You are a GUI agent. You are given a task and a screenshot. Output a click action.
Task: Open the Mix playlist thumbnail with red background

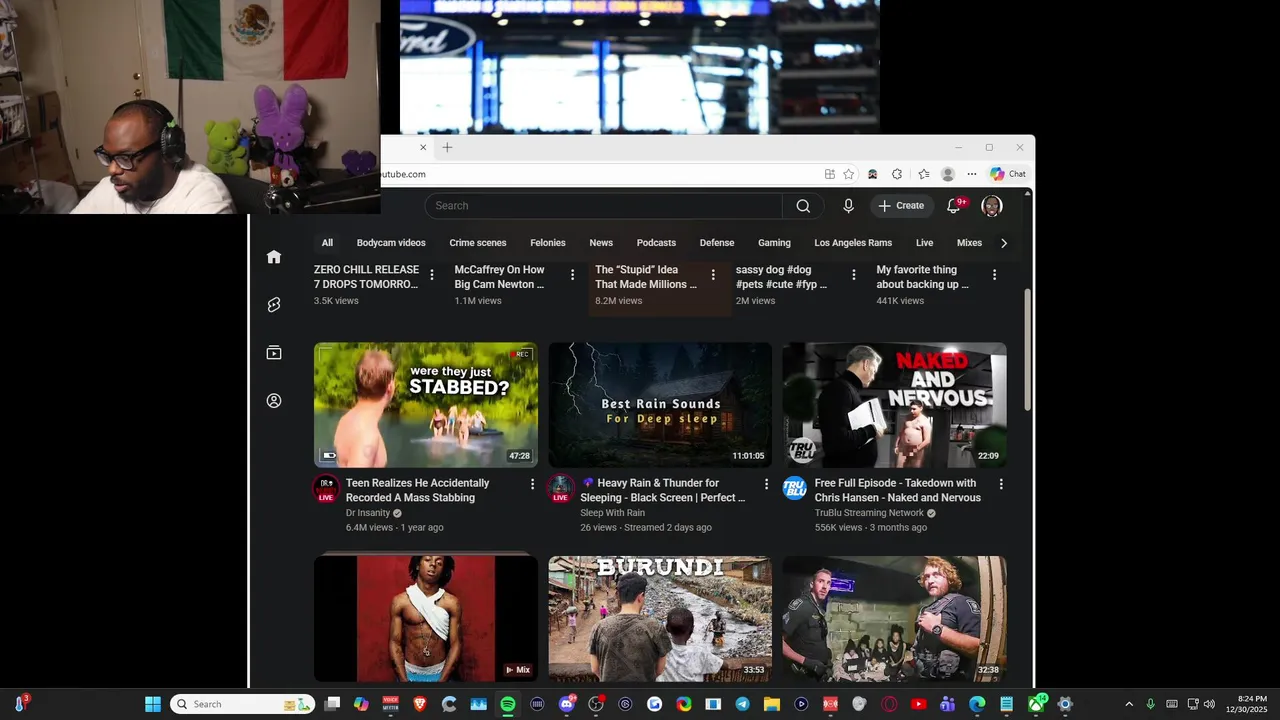(426, 619)
